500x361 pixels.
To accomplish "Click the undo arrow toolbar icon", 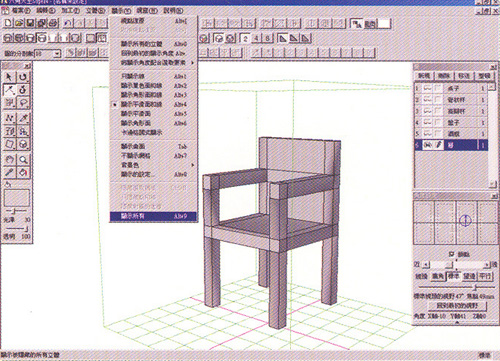I will coord(68,23).
